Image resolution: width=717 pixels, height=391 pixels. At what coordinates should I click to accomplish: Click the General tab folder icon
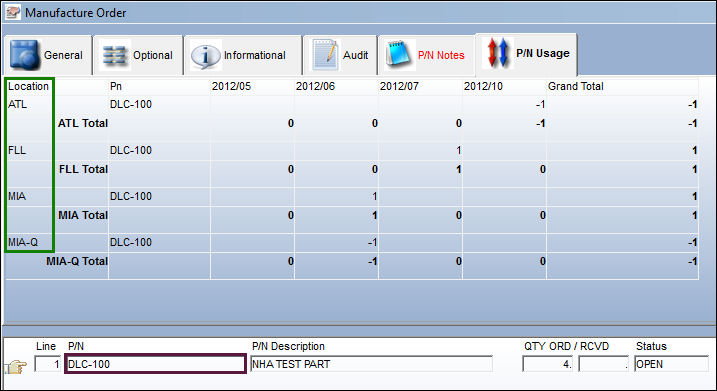[24, 55]
